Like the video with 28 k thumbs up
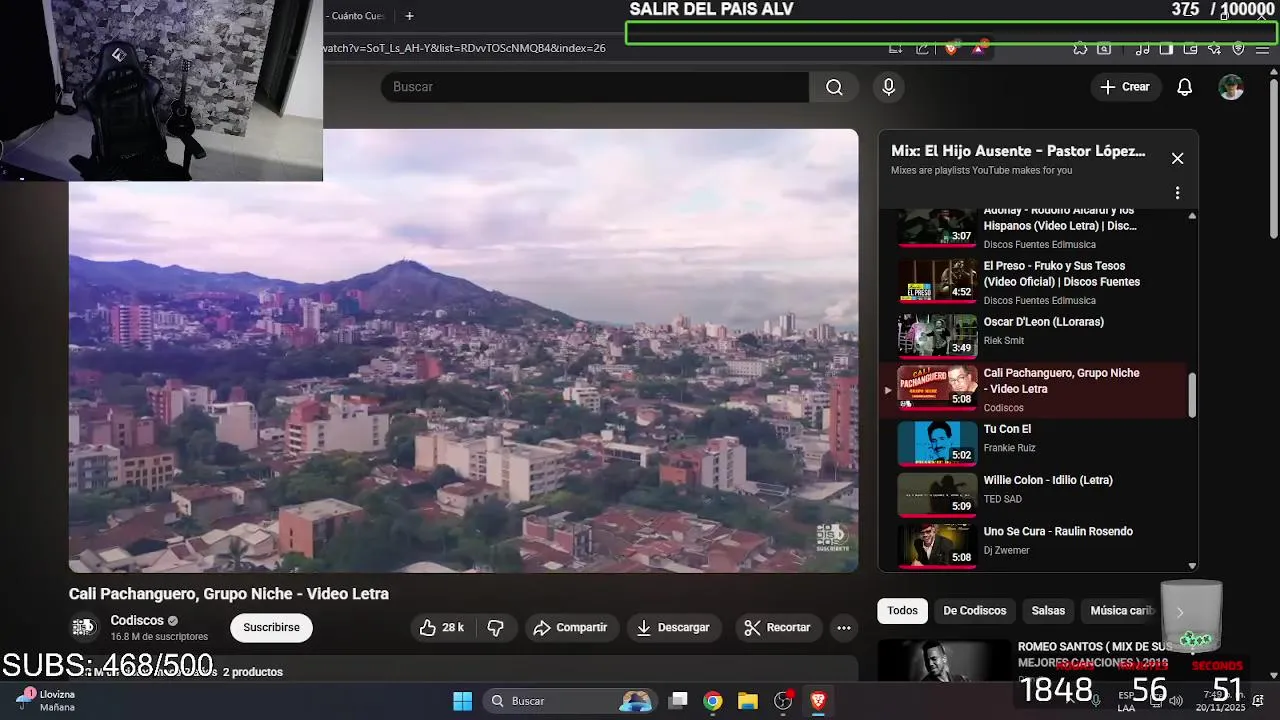This screenshot has width=1280, height=720. pos(442,627)
